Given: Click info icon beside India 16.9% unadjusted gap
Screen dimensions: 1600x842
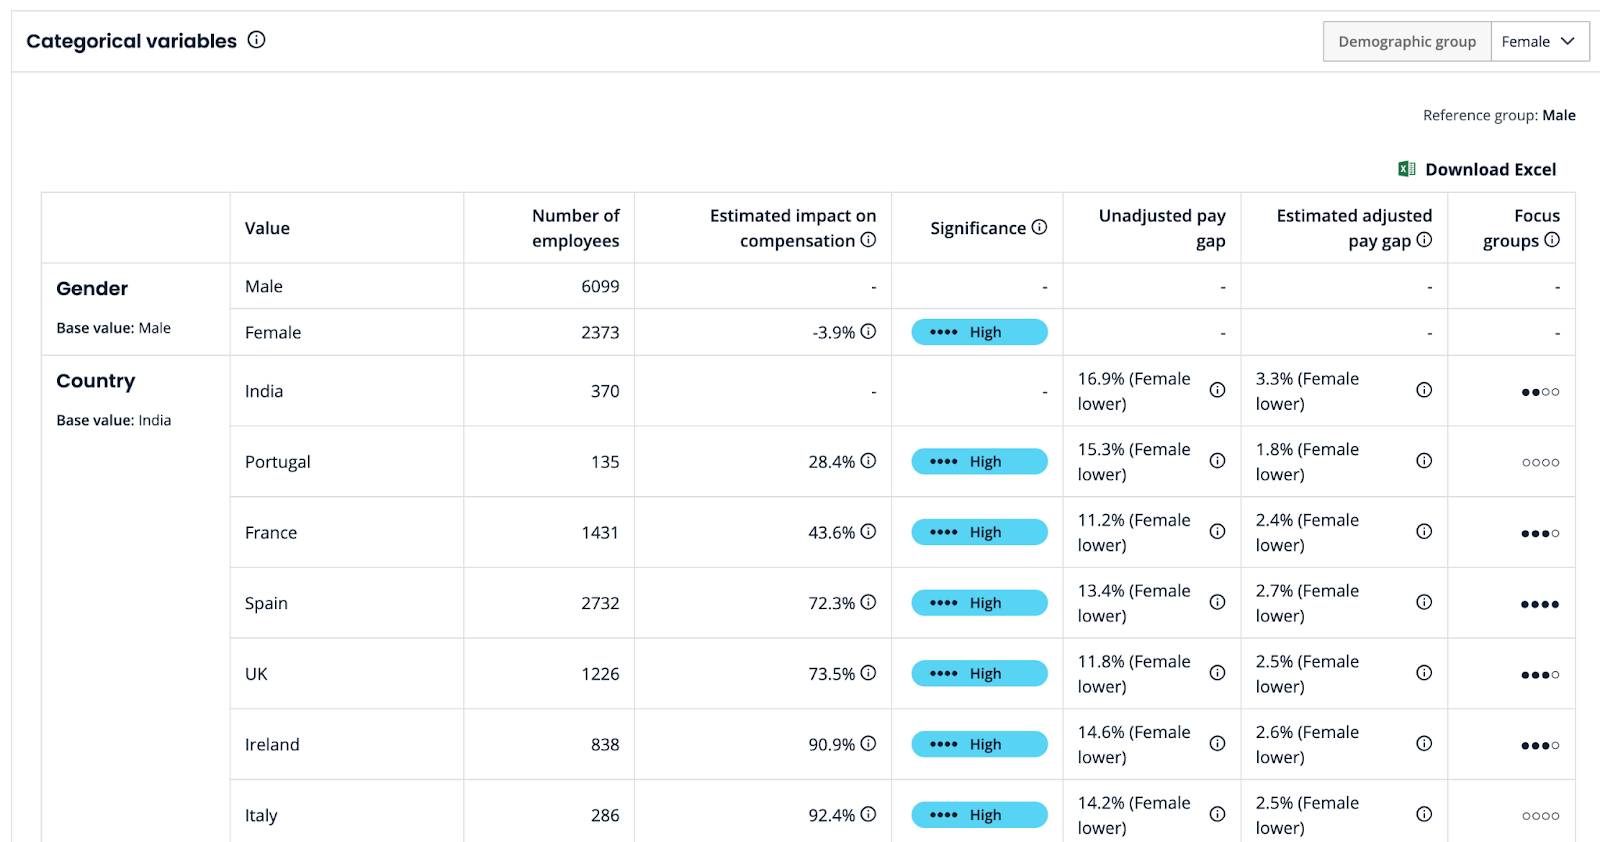Looking at the screenshot, I should [x=1217, y=390].
